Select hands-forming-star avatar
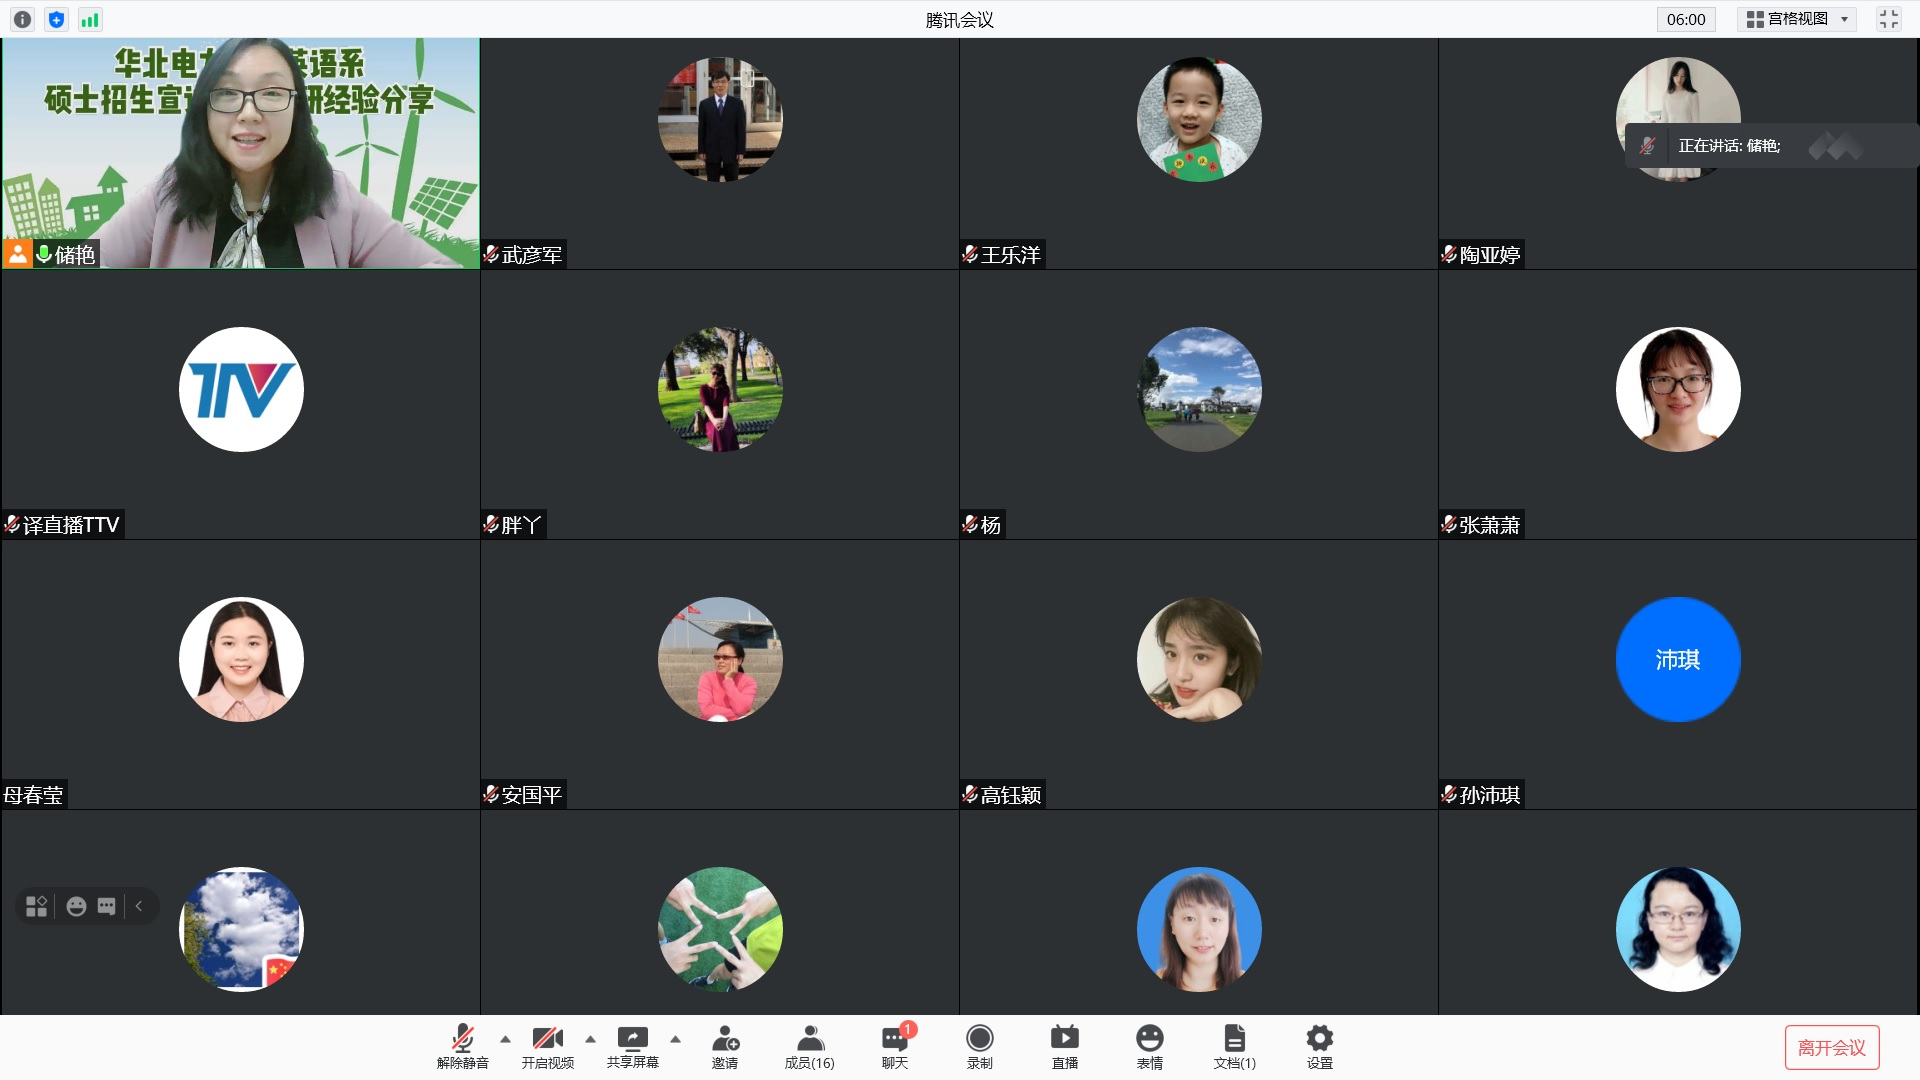 click(x=720, y=929)
